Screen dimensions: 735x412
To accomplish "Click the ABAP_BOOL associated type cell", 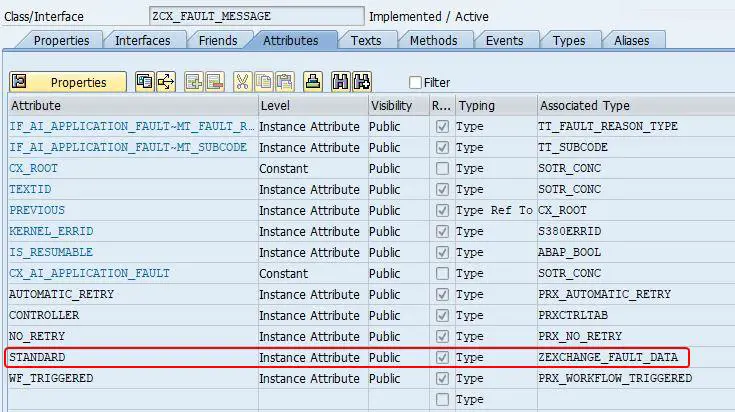I will (x=636, y=252).
